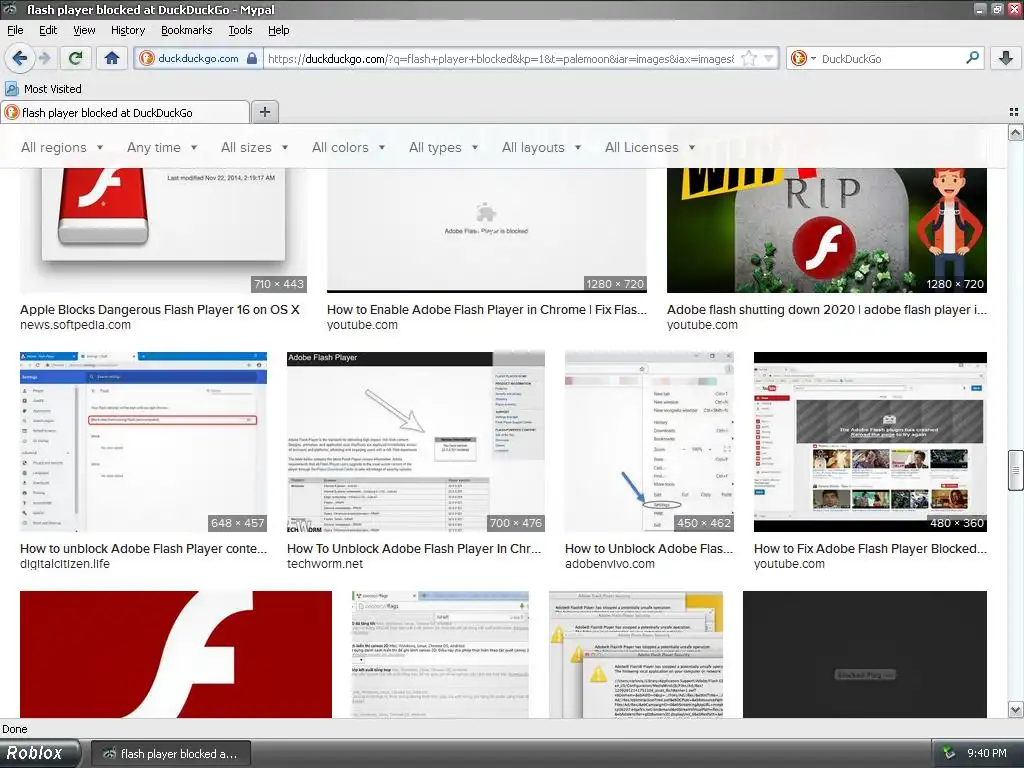This screenshot has width=1024, height=768.
Task: Open the stacked Flash warning dialogs thumbnail
Action: pyautogui.click(x=636, y=654)
